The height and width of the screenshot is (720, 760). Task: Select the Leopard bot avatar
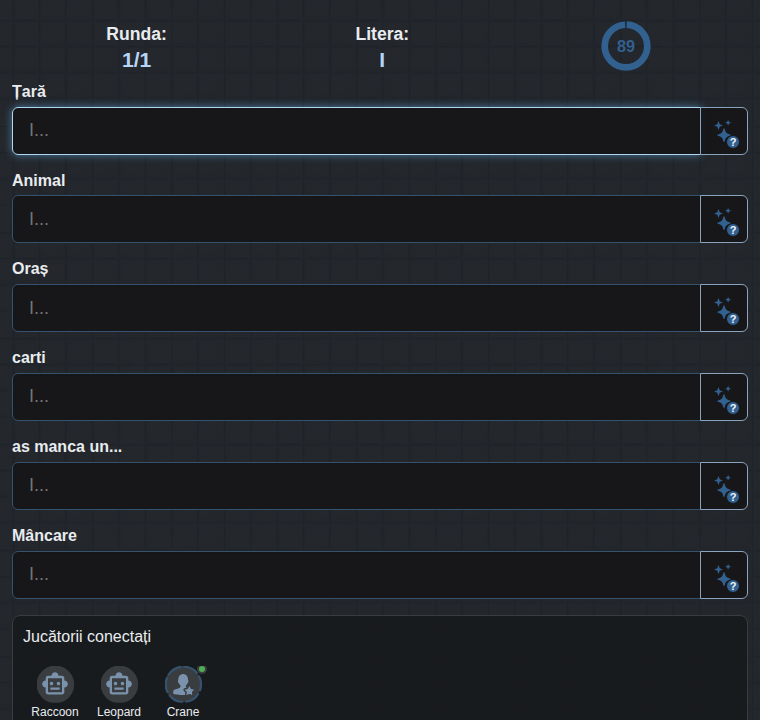click(x=119, y=684)
